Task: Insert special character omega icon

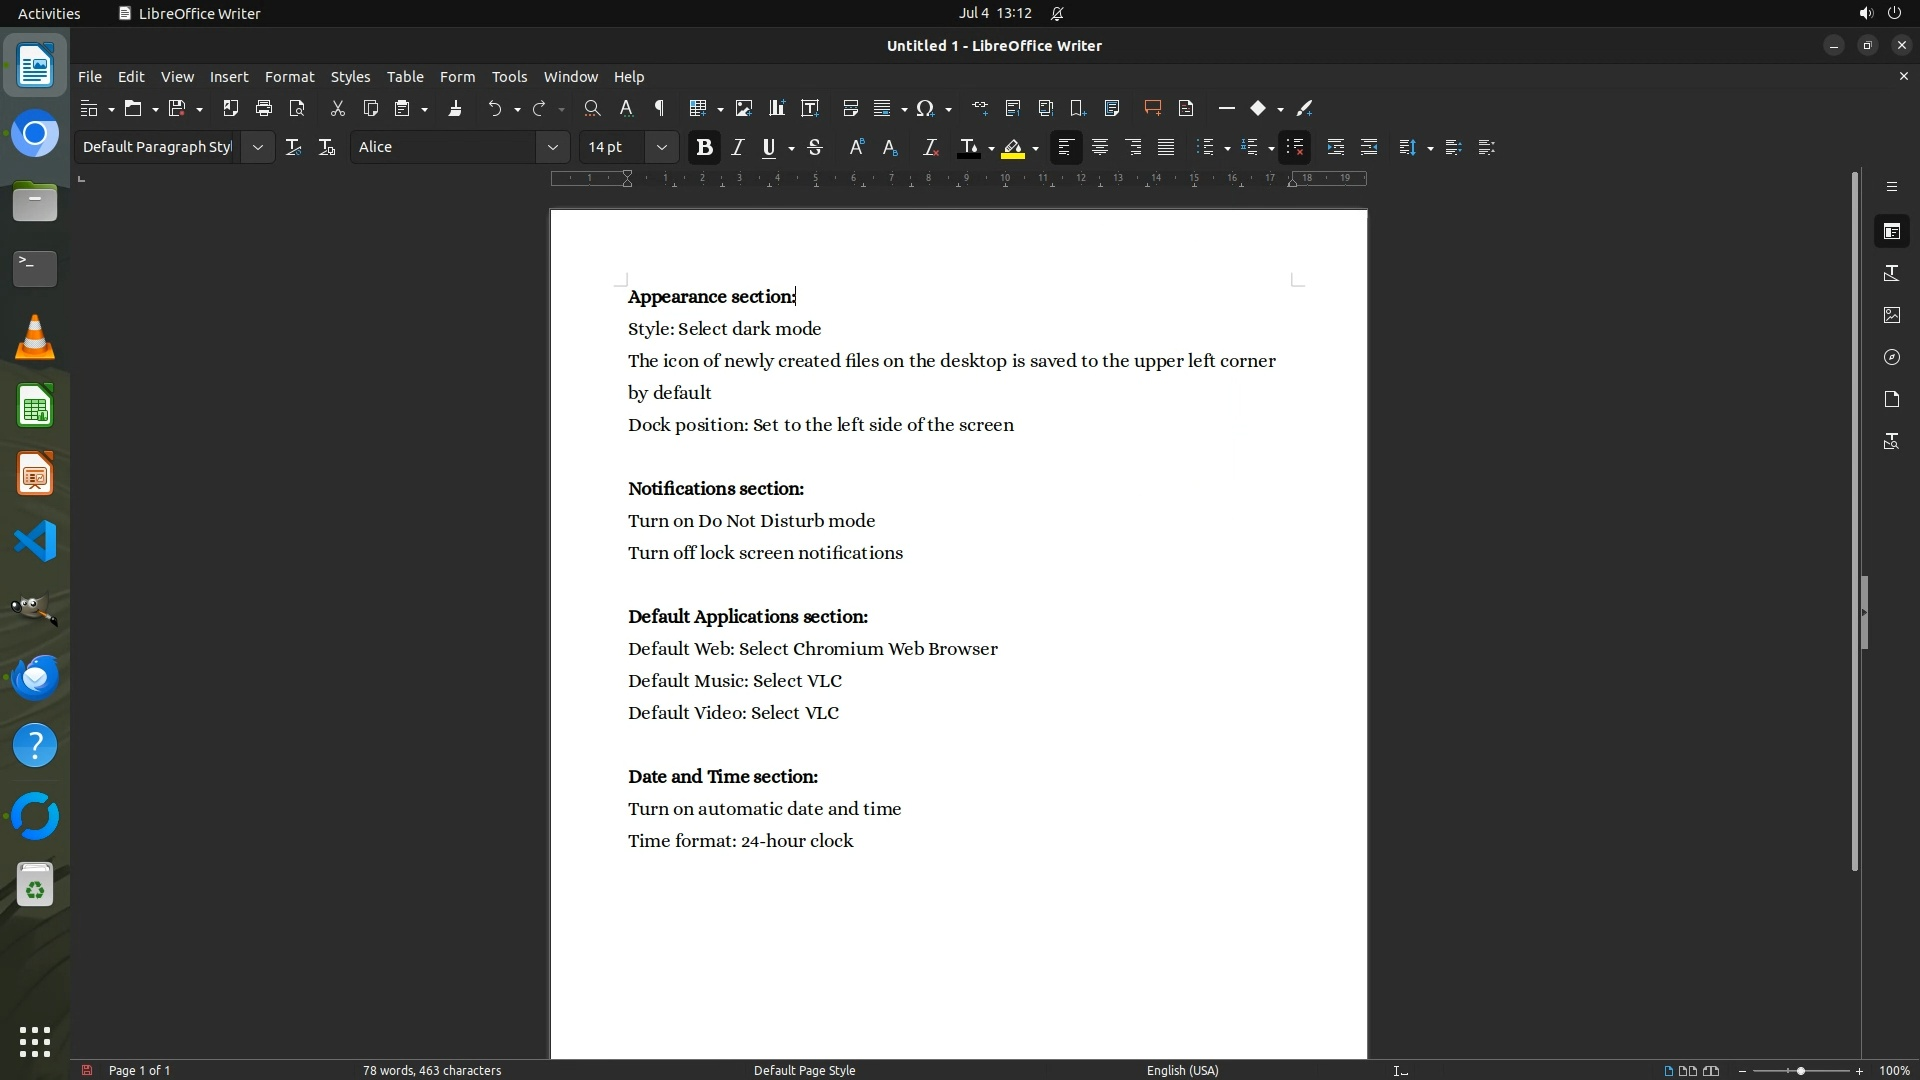Action: click(x=925, y=108)
